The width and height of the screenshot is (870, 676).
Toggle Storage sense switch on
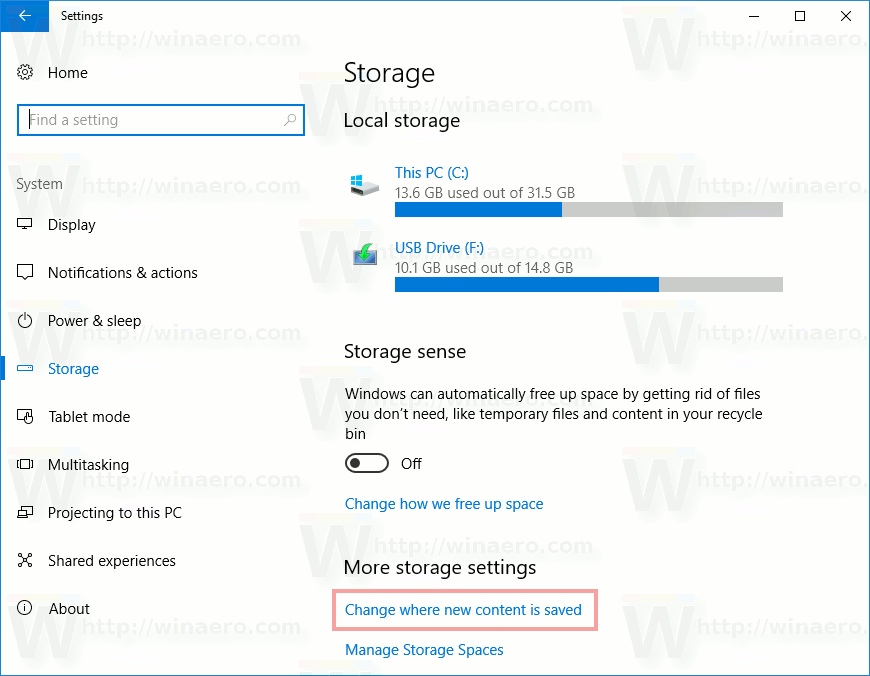point(366,464)
